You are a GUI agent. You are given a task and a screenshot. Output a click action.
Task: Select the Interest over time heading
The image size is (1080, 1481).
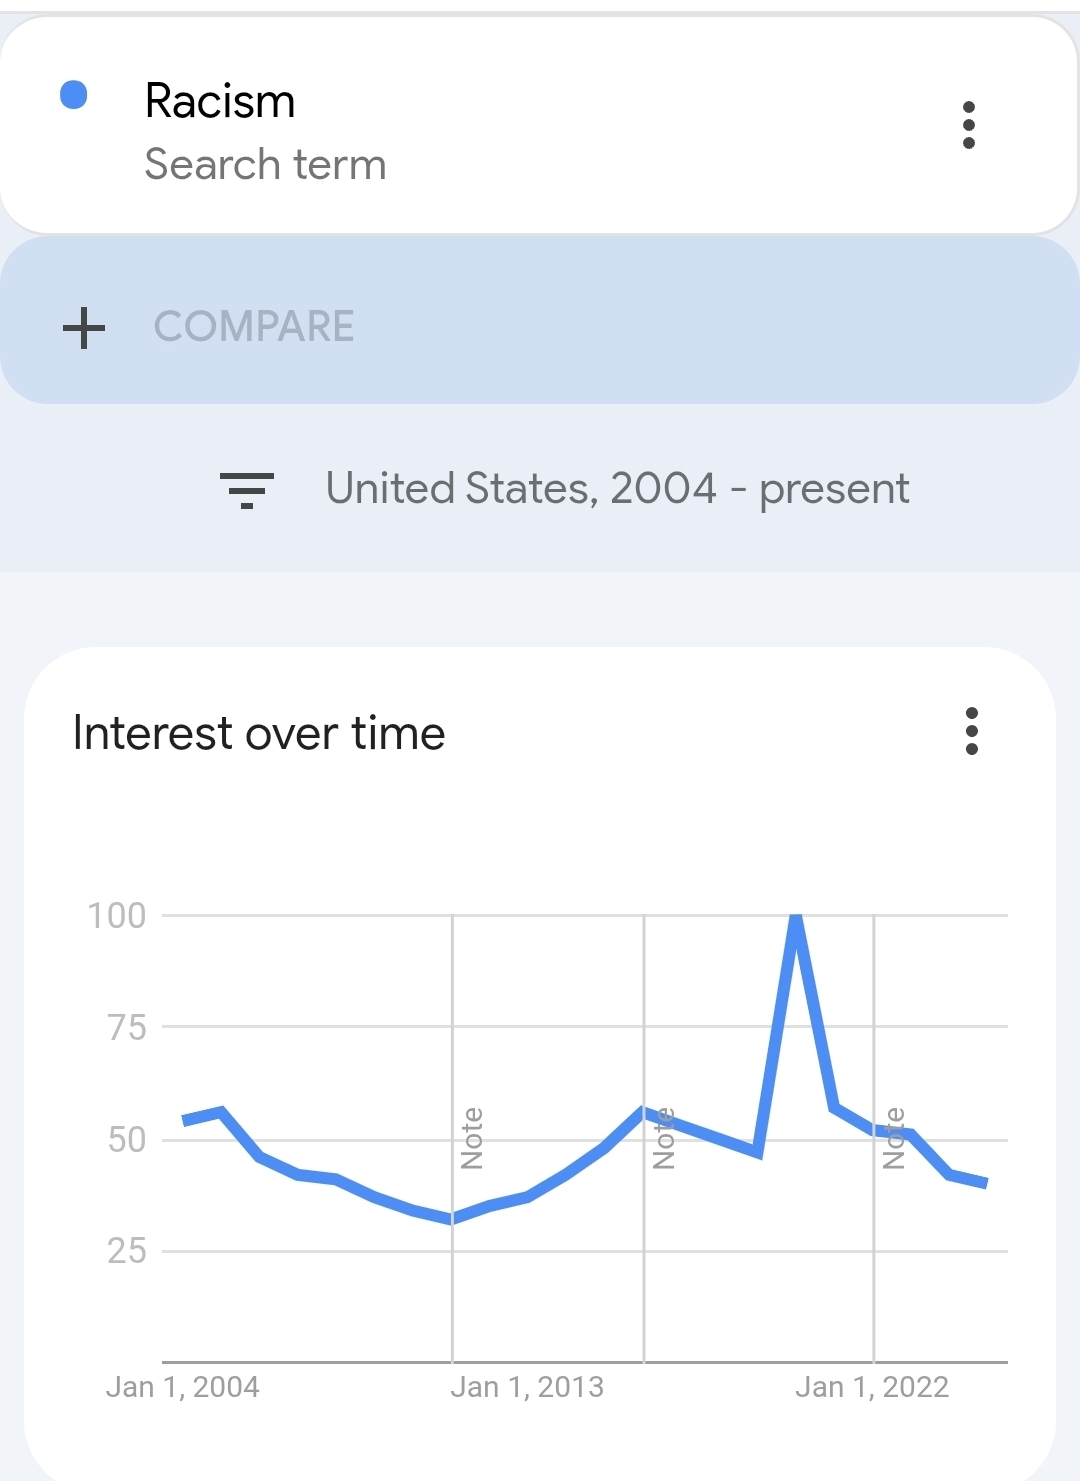coord(259,733)
